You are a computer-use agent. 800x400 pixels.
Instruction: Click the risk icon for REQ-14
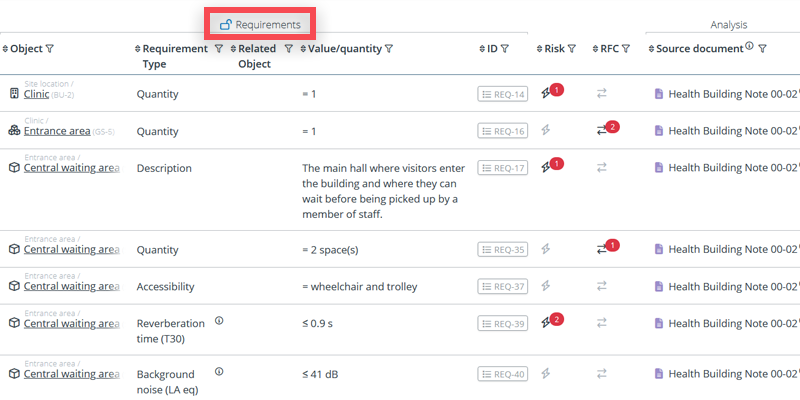546,94
